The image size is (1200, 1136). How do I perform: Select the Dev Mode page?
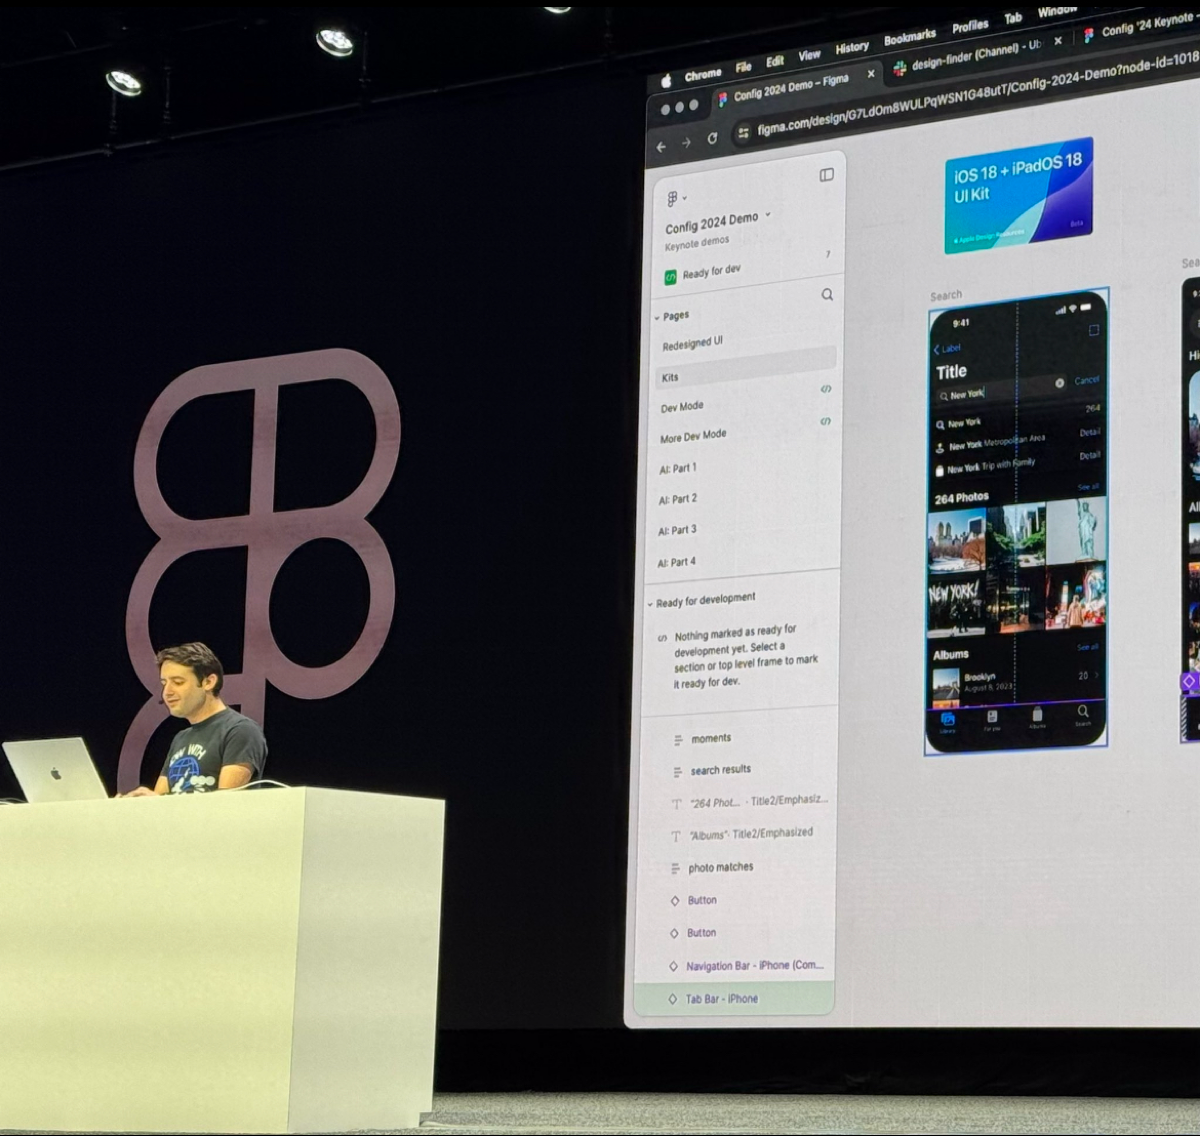point(682,407)
